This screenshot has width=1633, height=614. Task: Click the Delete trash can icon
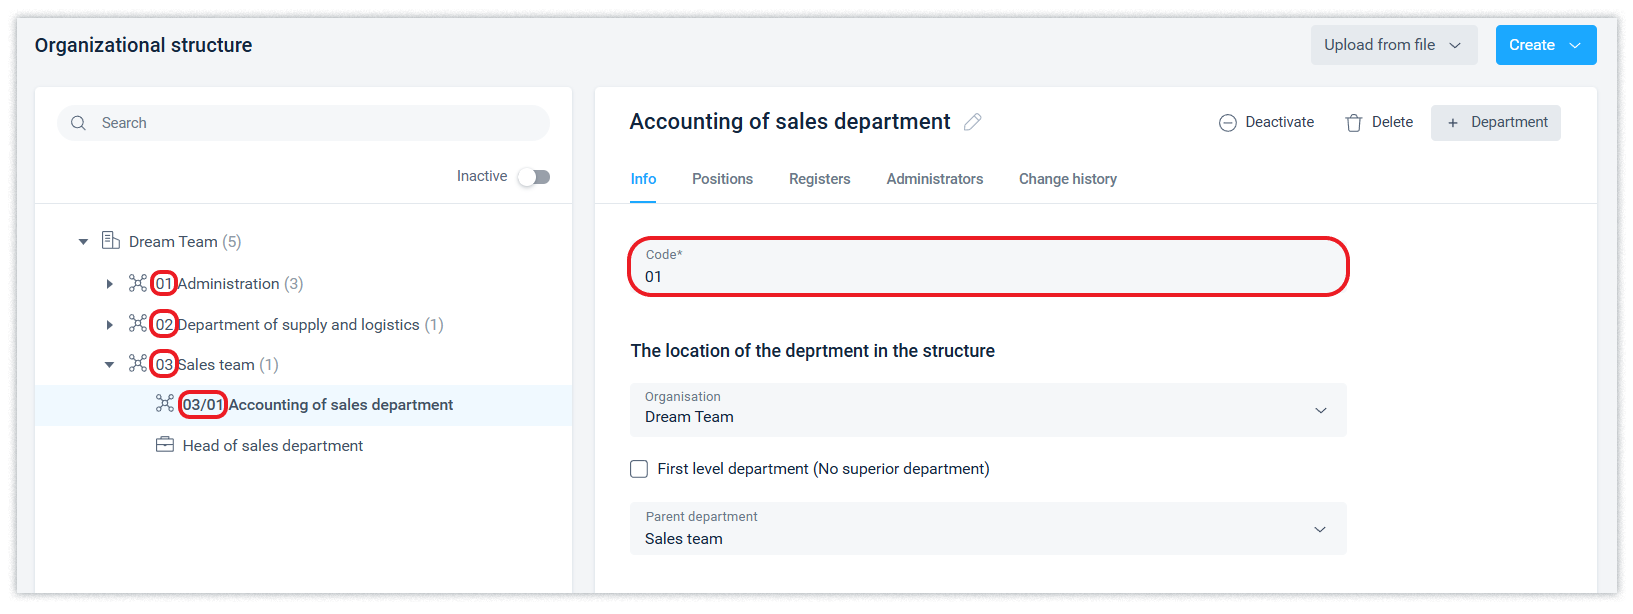point(1354,123)
